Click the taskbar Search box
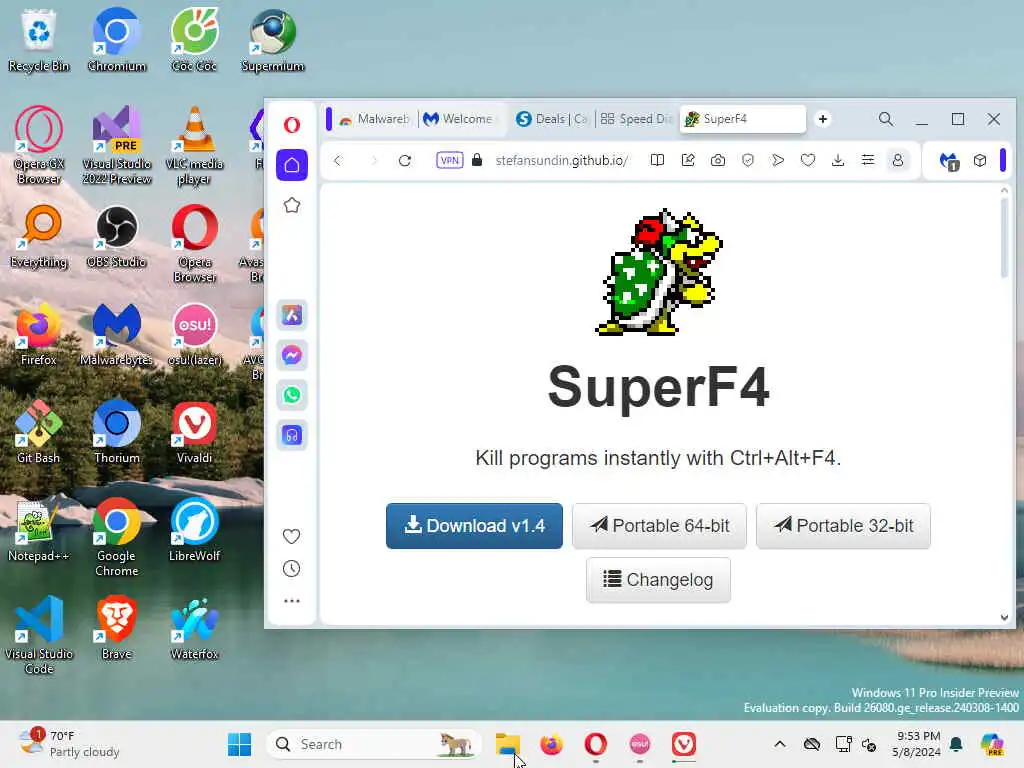The height and width of the screenshot is (768, 1024). point(374,744)
